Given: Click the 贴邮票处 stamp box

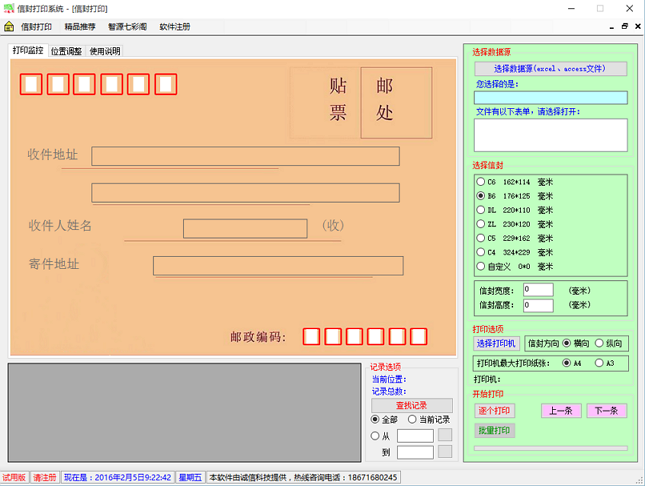Looking at the screenshot, I should 361,103.
